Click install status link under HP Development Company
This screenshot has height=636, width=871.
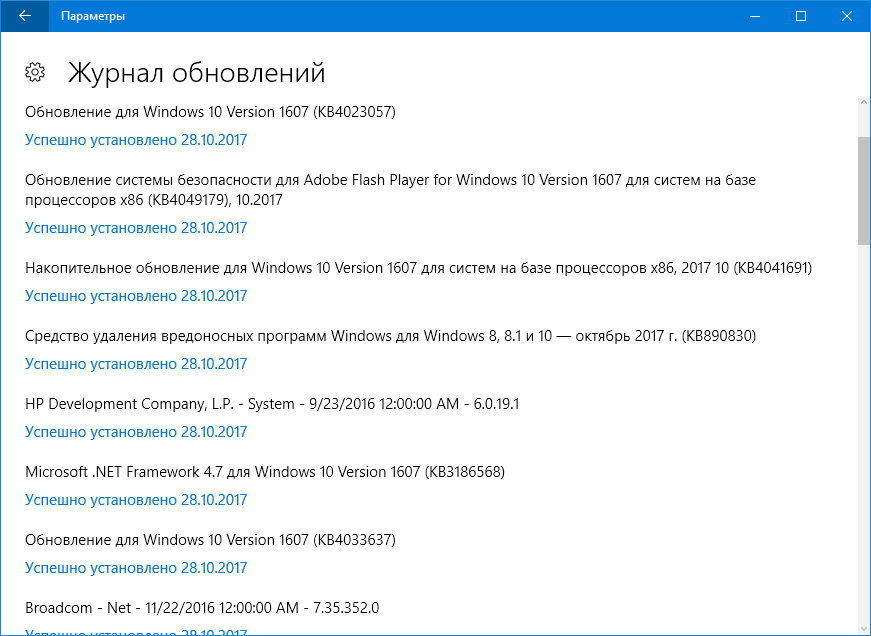click(x=136, y=432)
